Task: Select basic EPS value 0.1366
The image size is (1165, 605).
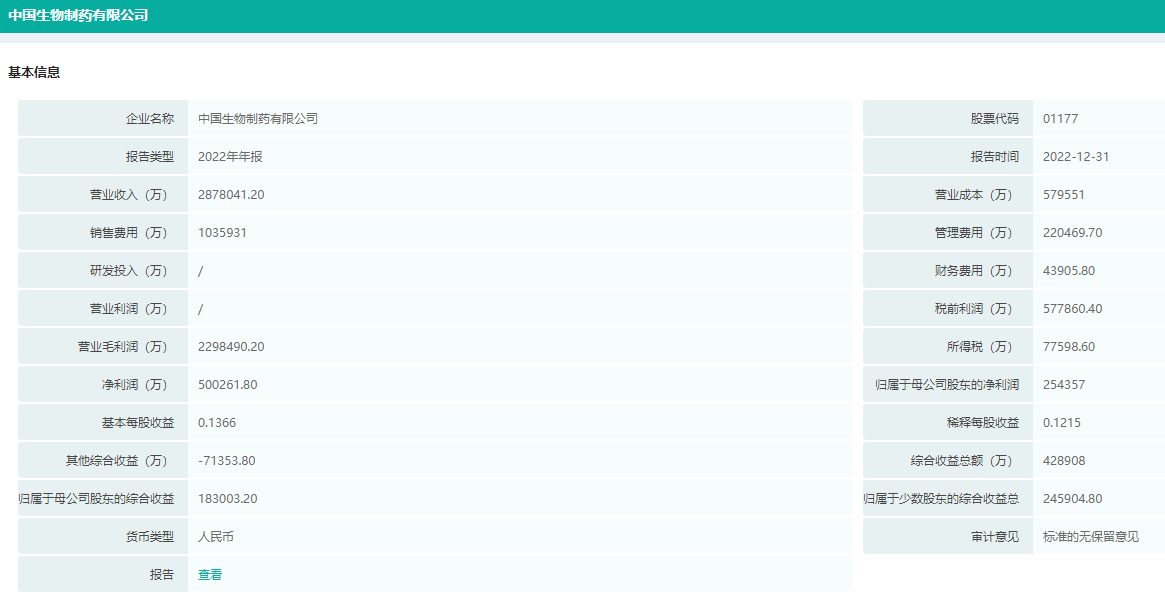Action: pyautogui.click(x=217, y=422)
